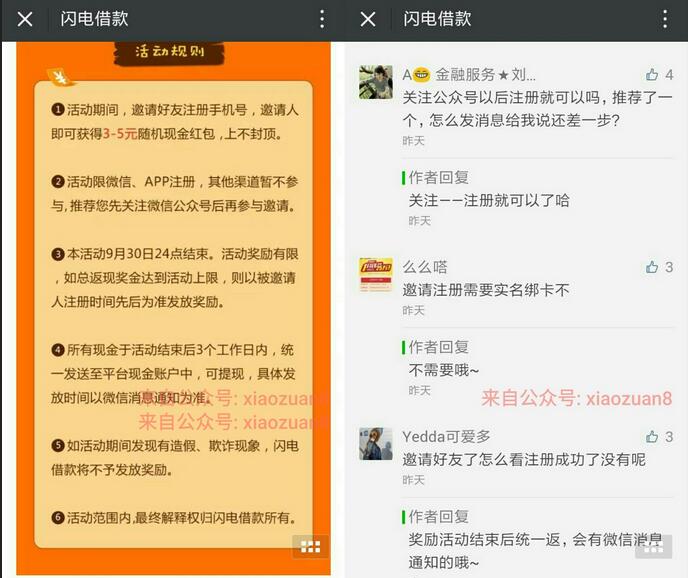The width and height of the screenshot is (688, 578).
Task: Click the right page title 闪电借款
Action: pos(437,19)
